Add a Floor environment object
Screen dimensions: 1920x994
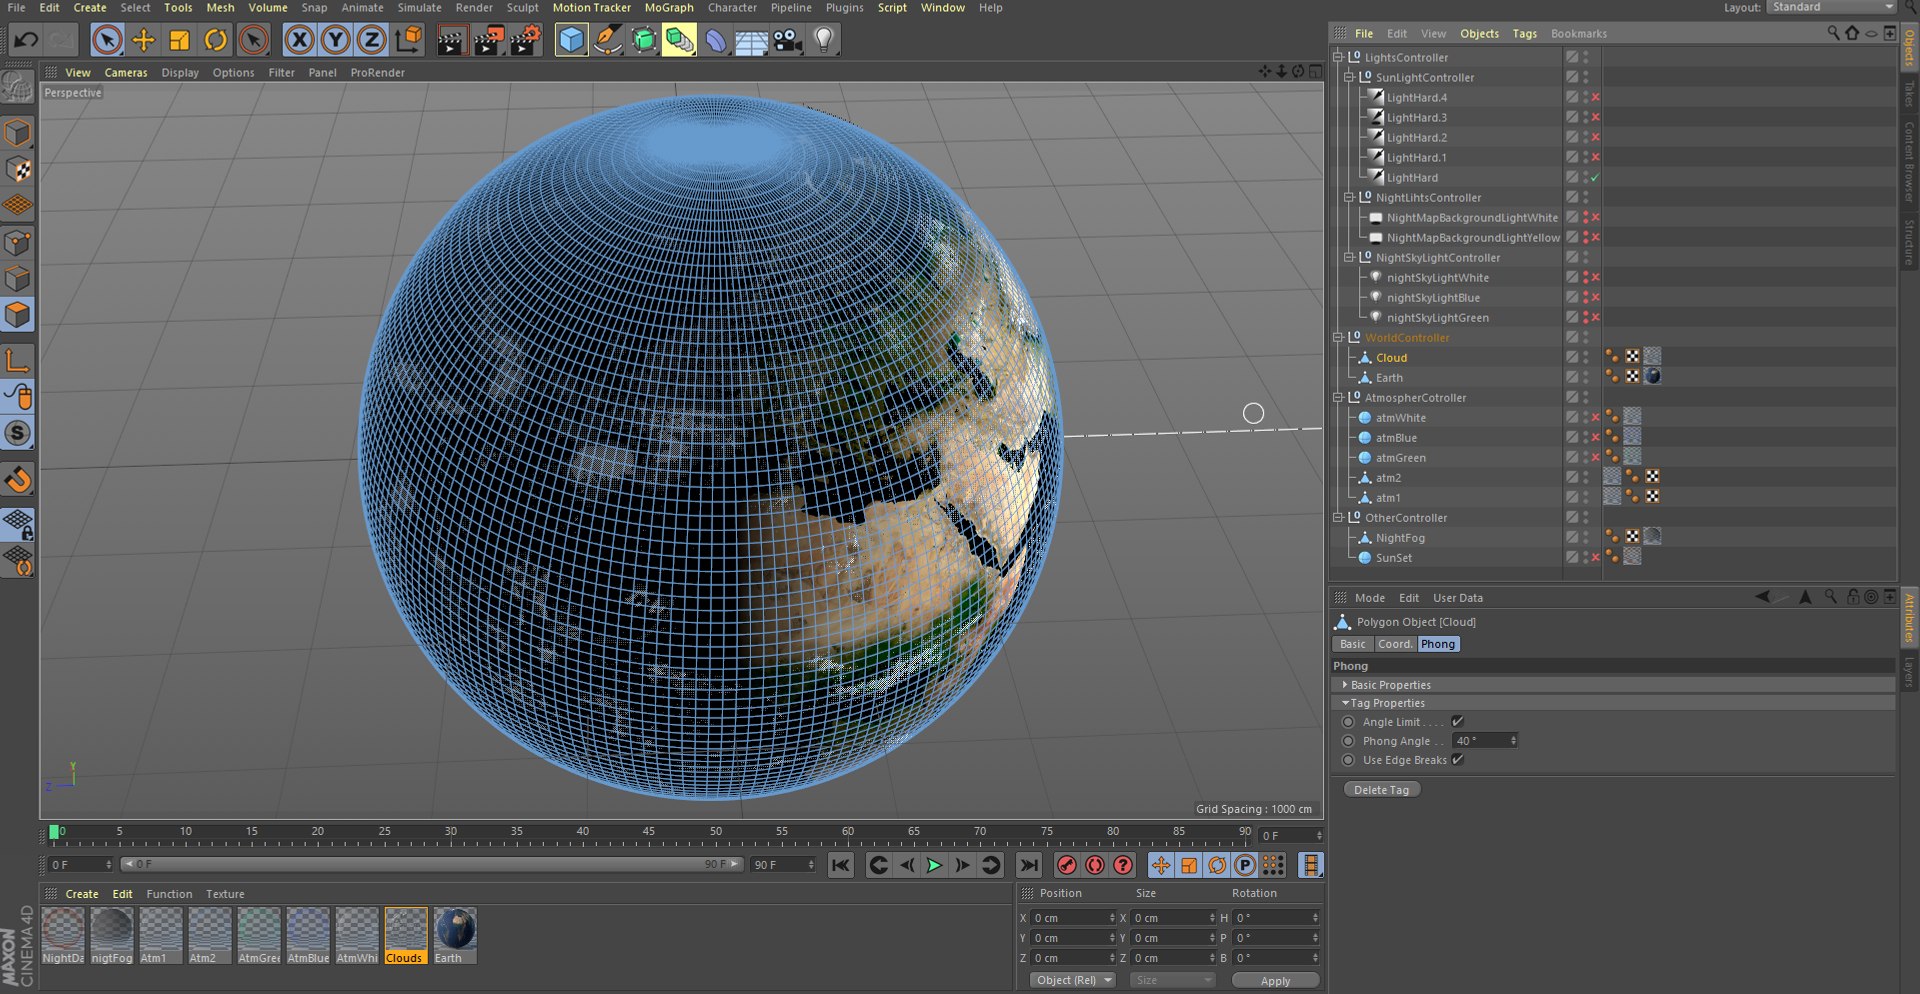[752, 40]
